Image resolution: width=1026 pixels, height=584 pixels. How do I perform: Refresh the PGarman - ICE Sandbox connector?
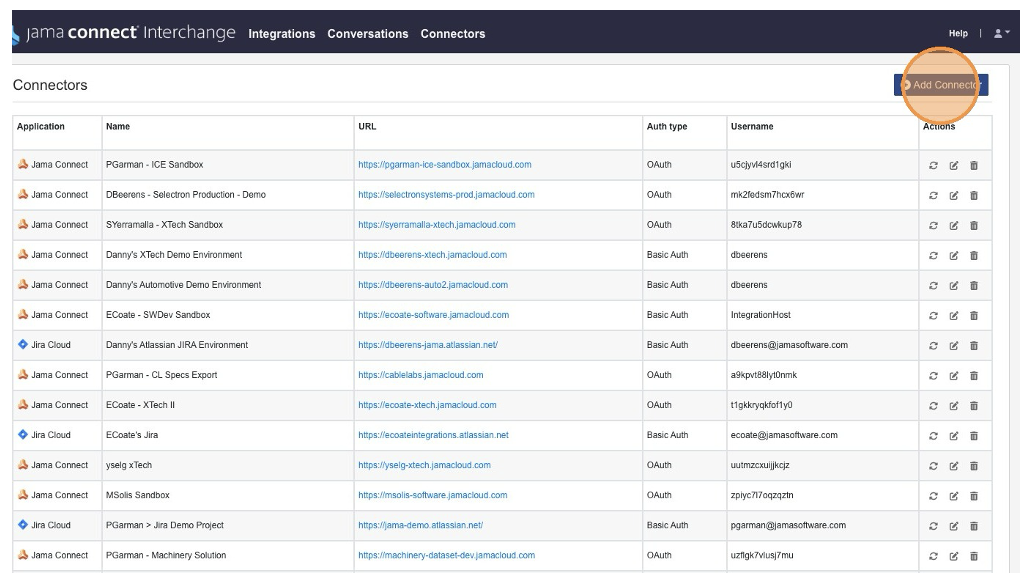pyautogui.click(x=933, y=165)
